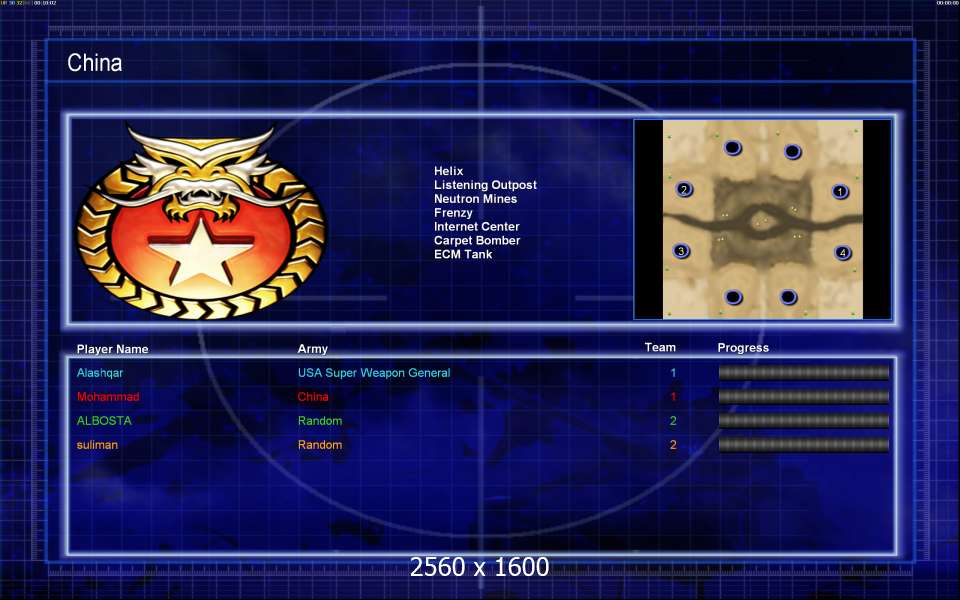Click 'Frenzy' in the unit list
This screenshot has height=600, width=960.
click(454, 213)
